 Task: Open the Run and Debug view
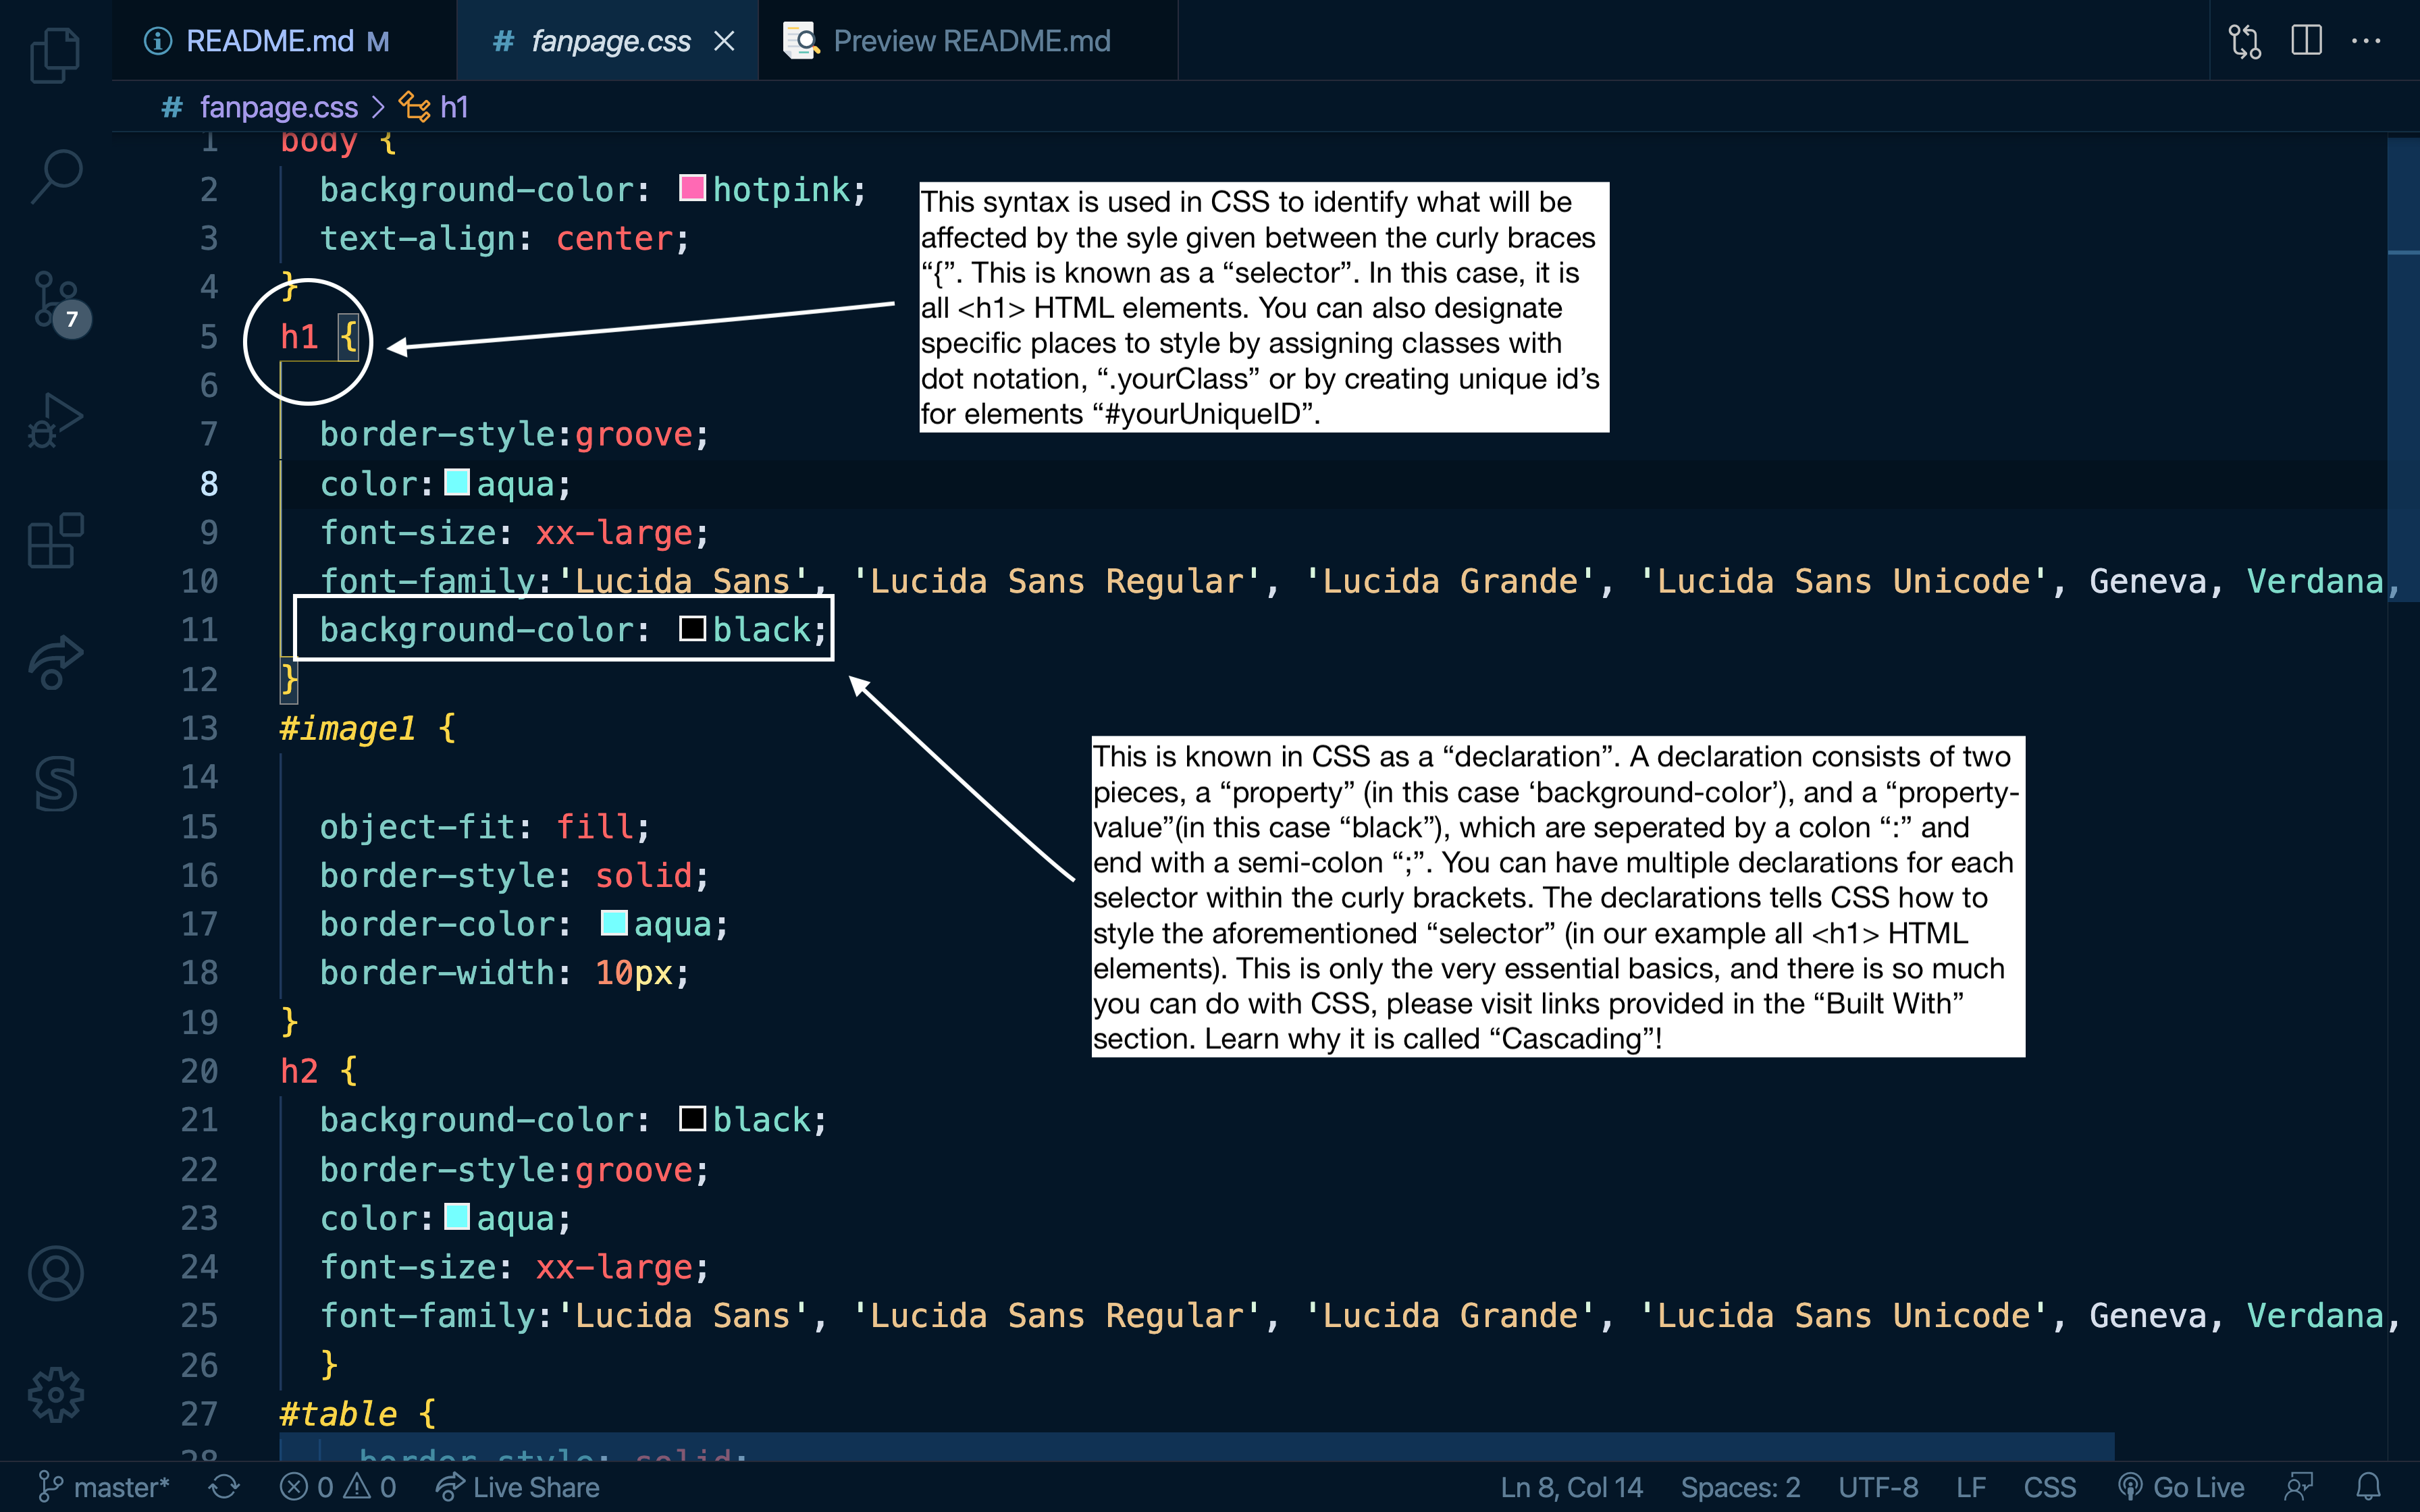[55, 420]
